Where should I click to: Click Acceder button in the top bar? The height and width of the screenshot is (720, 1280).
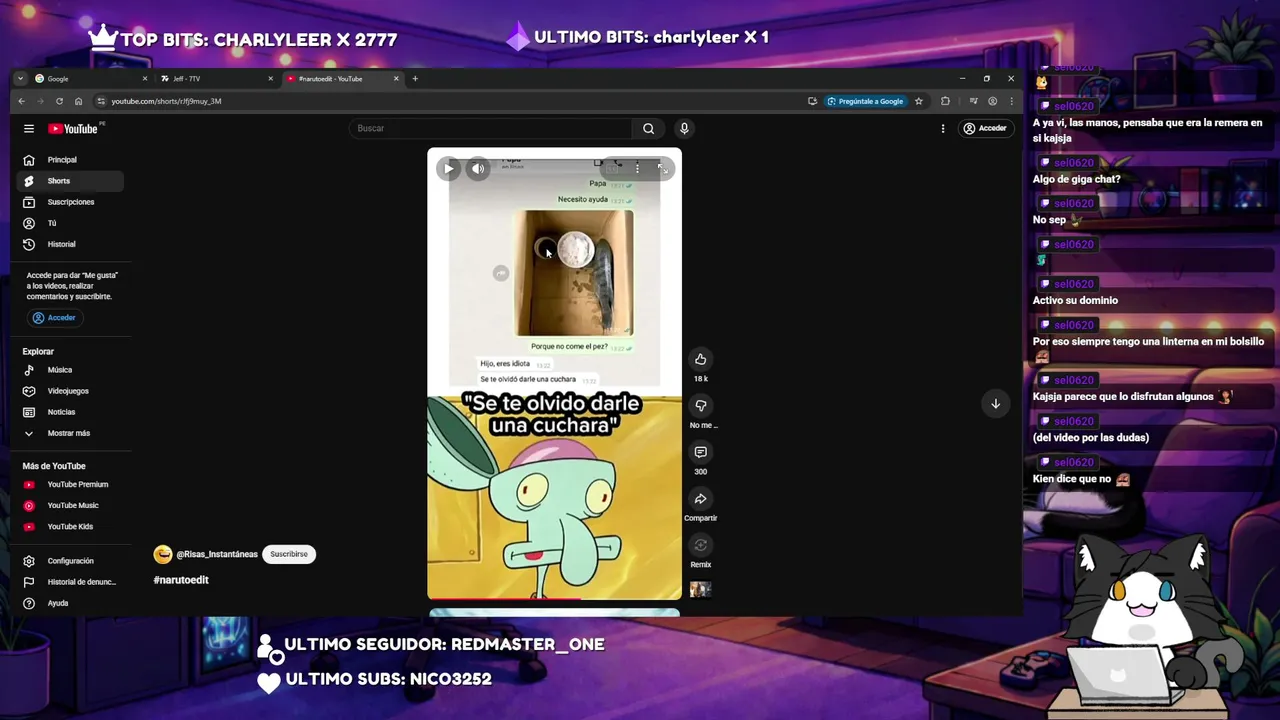pyautogui.click(x=984, y=128)
